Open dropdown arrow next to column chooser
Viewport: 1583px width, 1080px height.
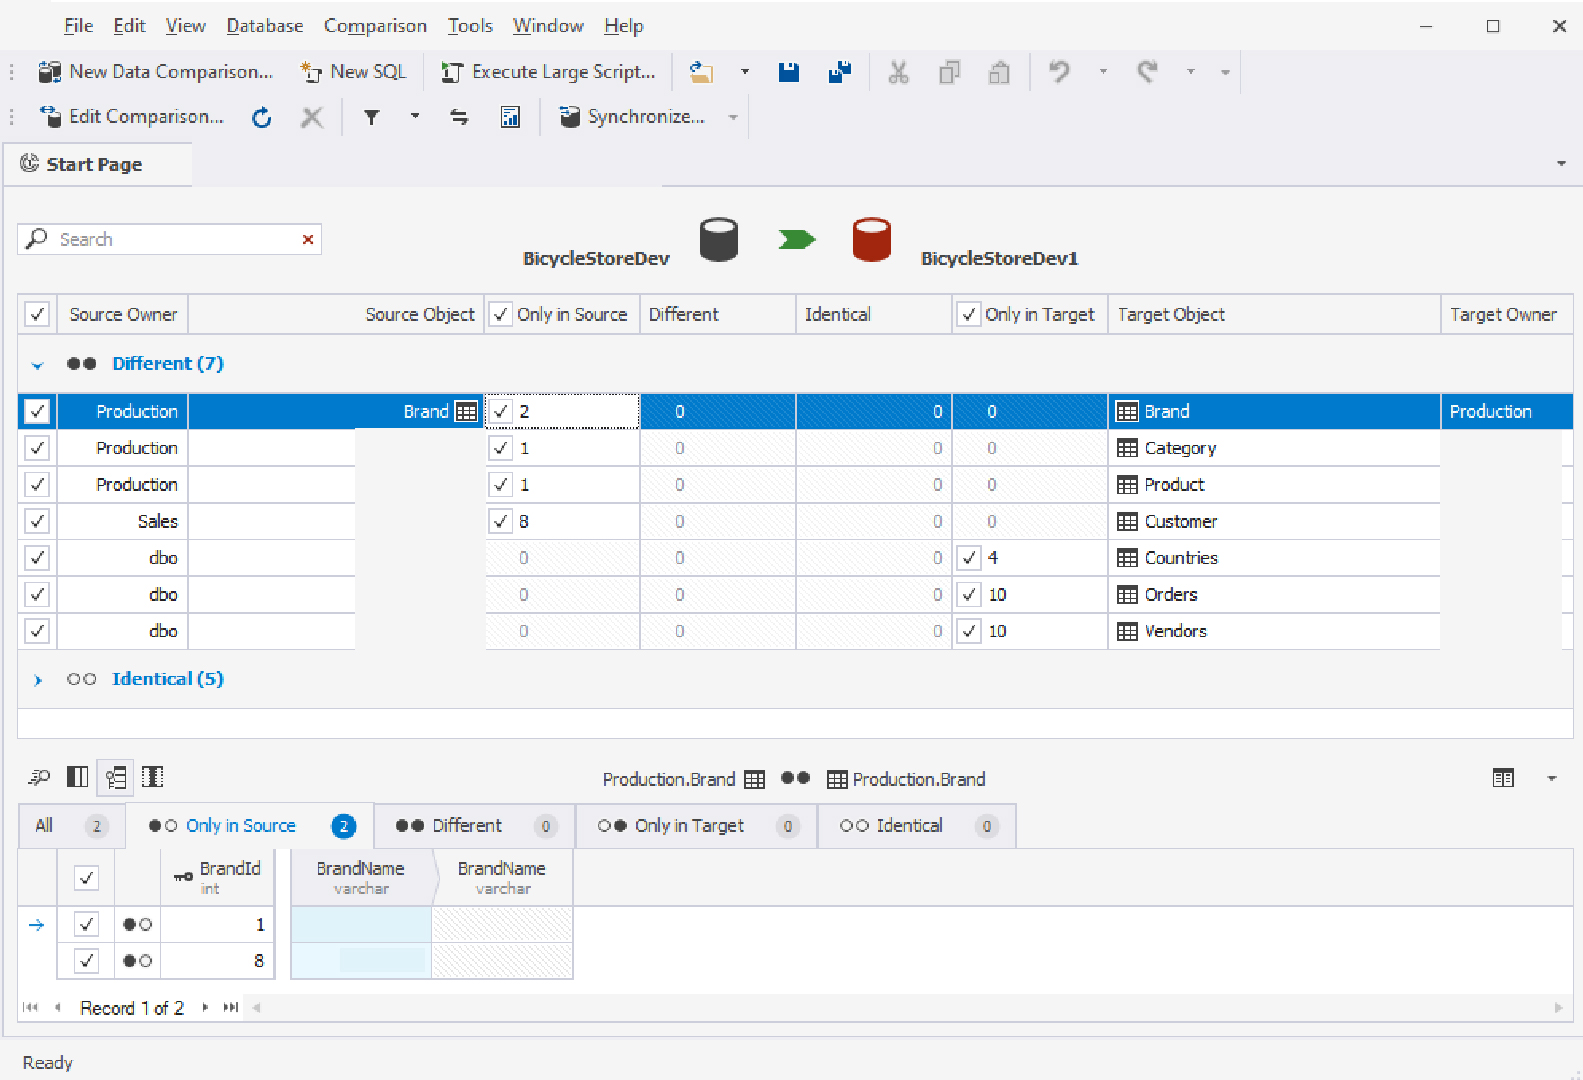(x=1552, y=778)
